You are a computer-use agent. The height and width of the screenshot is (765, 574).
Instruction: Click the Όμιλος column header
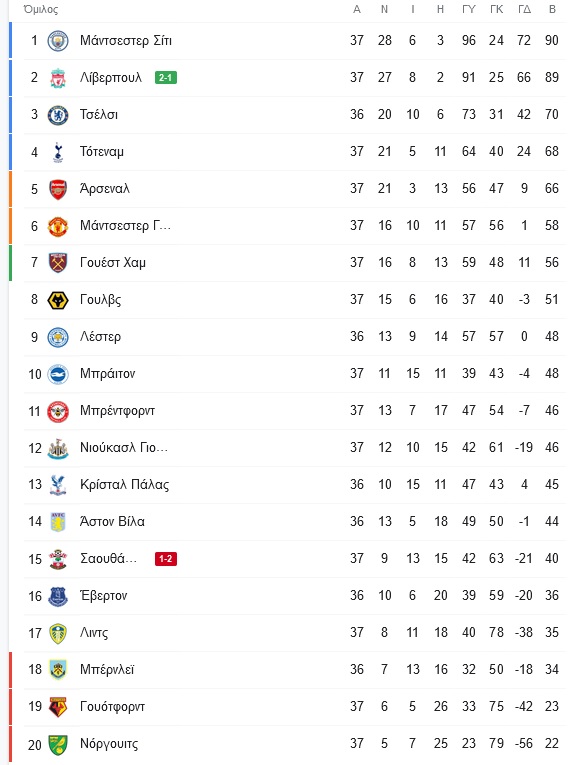pos(41,9)
